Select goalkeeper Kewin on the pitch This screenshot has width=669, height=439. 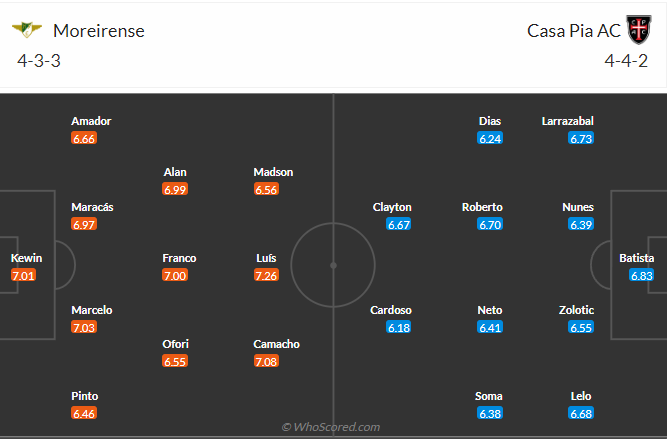26,258
